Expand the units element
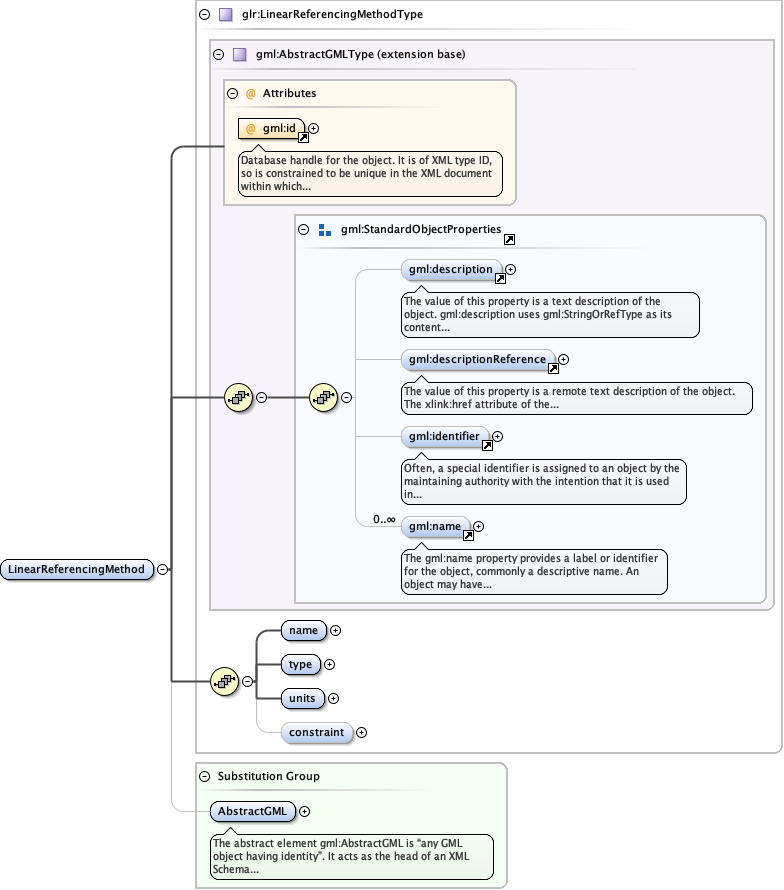 click(334, 699)
